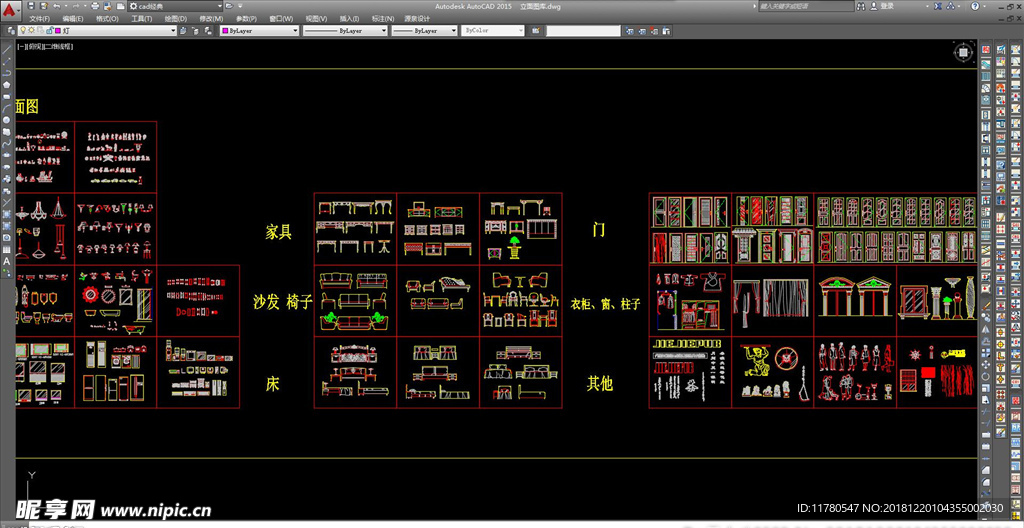1024x528 pixels.
Task: Open the lineweight ByLayer dropdown
Action: (x=424, y=31)
